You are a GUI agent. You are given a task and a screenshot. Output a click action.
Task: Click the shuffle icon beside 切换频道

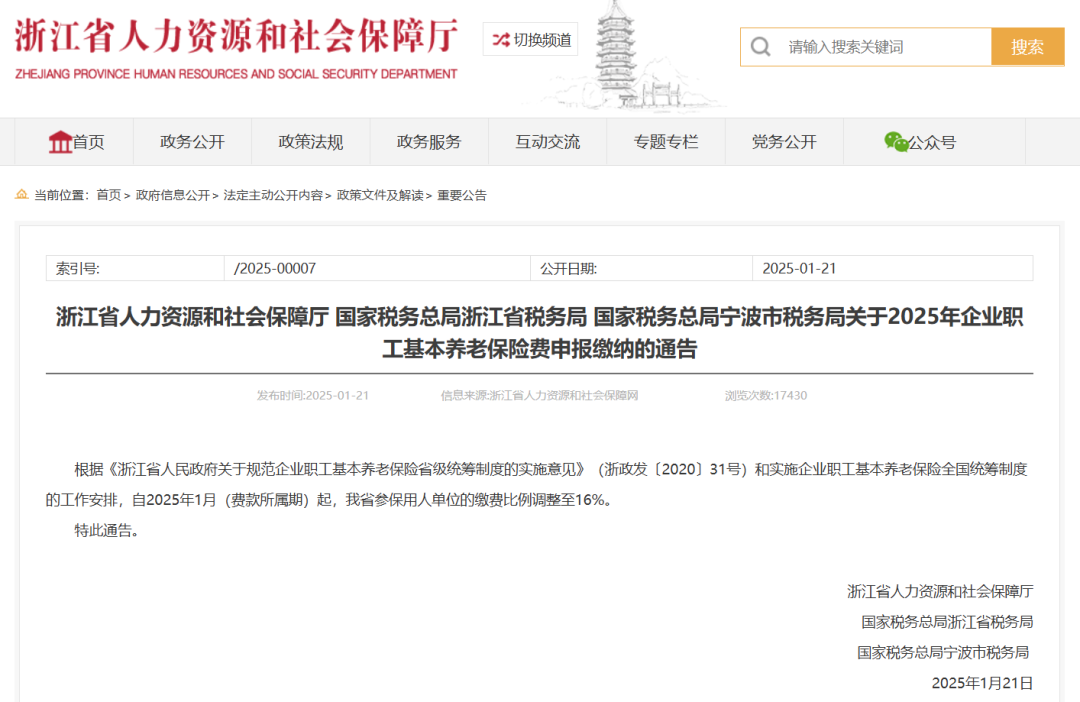(501, 40)
